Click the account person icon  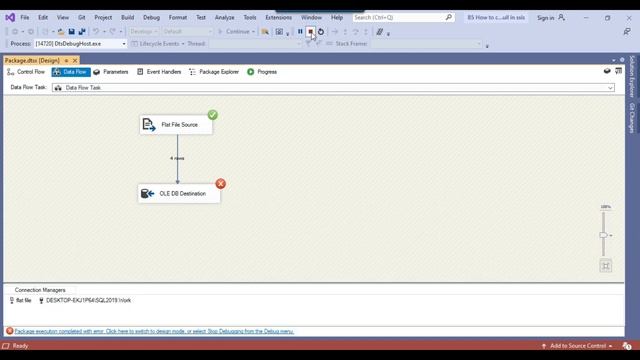pyautogui.click(x=562, y=18)
